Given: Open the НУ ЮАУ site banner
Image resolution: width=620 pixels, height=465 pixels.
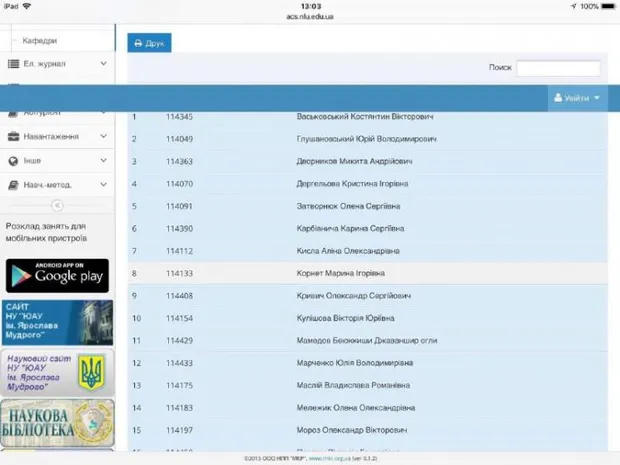Looking at the screenshot, I should [x=57, y=322].
